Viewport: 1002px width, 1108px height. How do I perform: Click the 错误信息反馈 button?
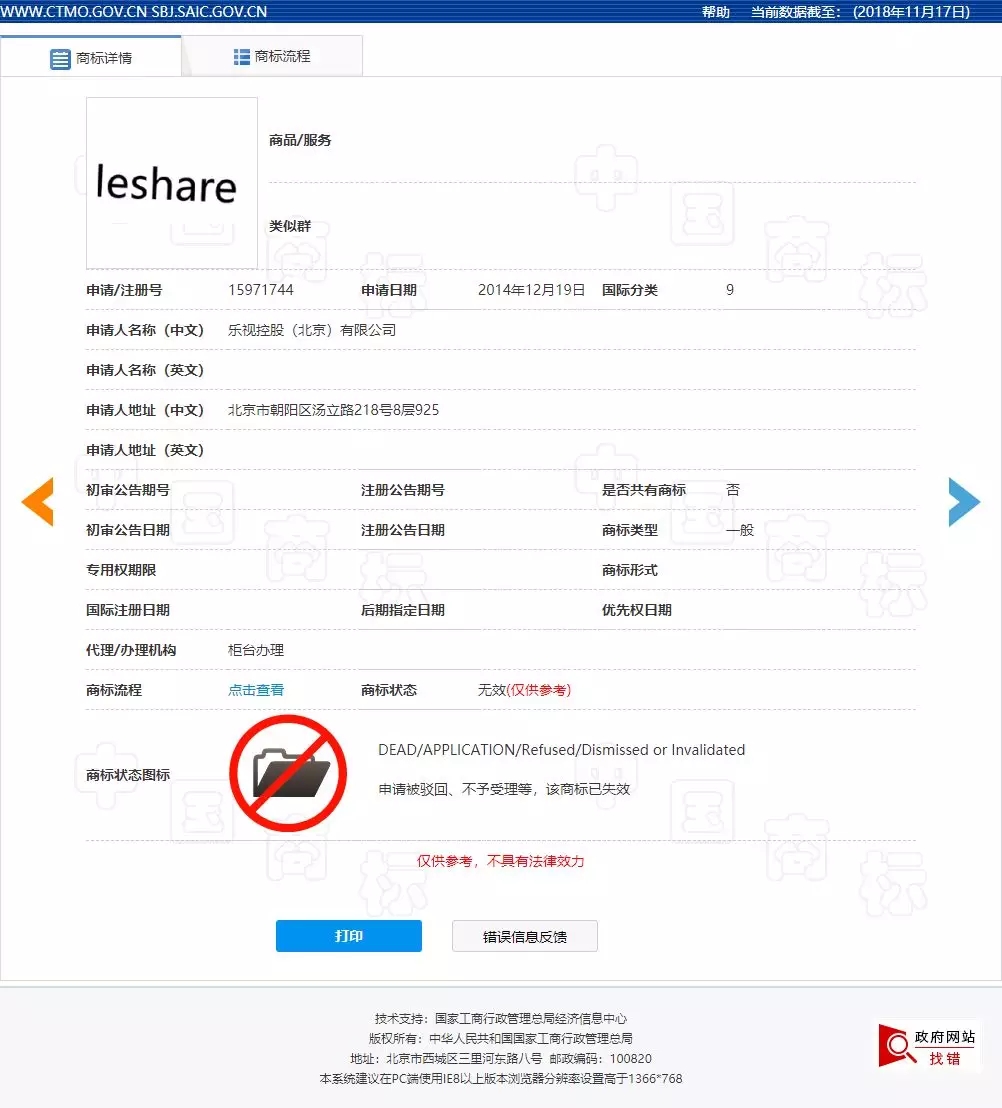pyautogui.click(x=525, y=937)
